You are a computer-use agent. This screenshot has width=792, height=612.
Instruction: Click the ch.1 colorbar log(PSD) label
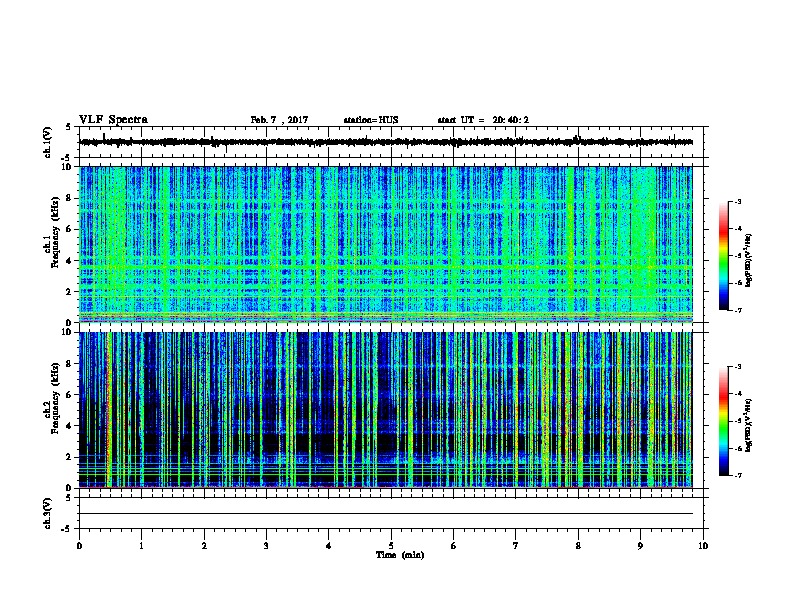point(749,260)
